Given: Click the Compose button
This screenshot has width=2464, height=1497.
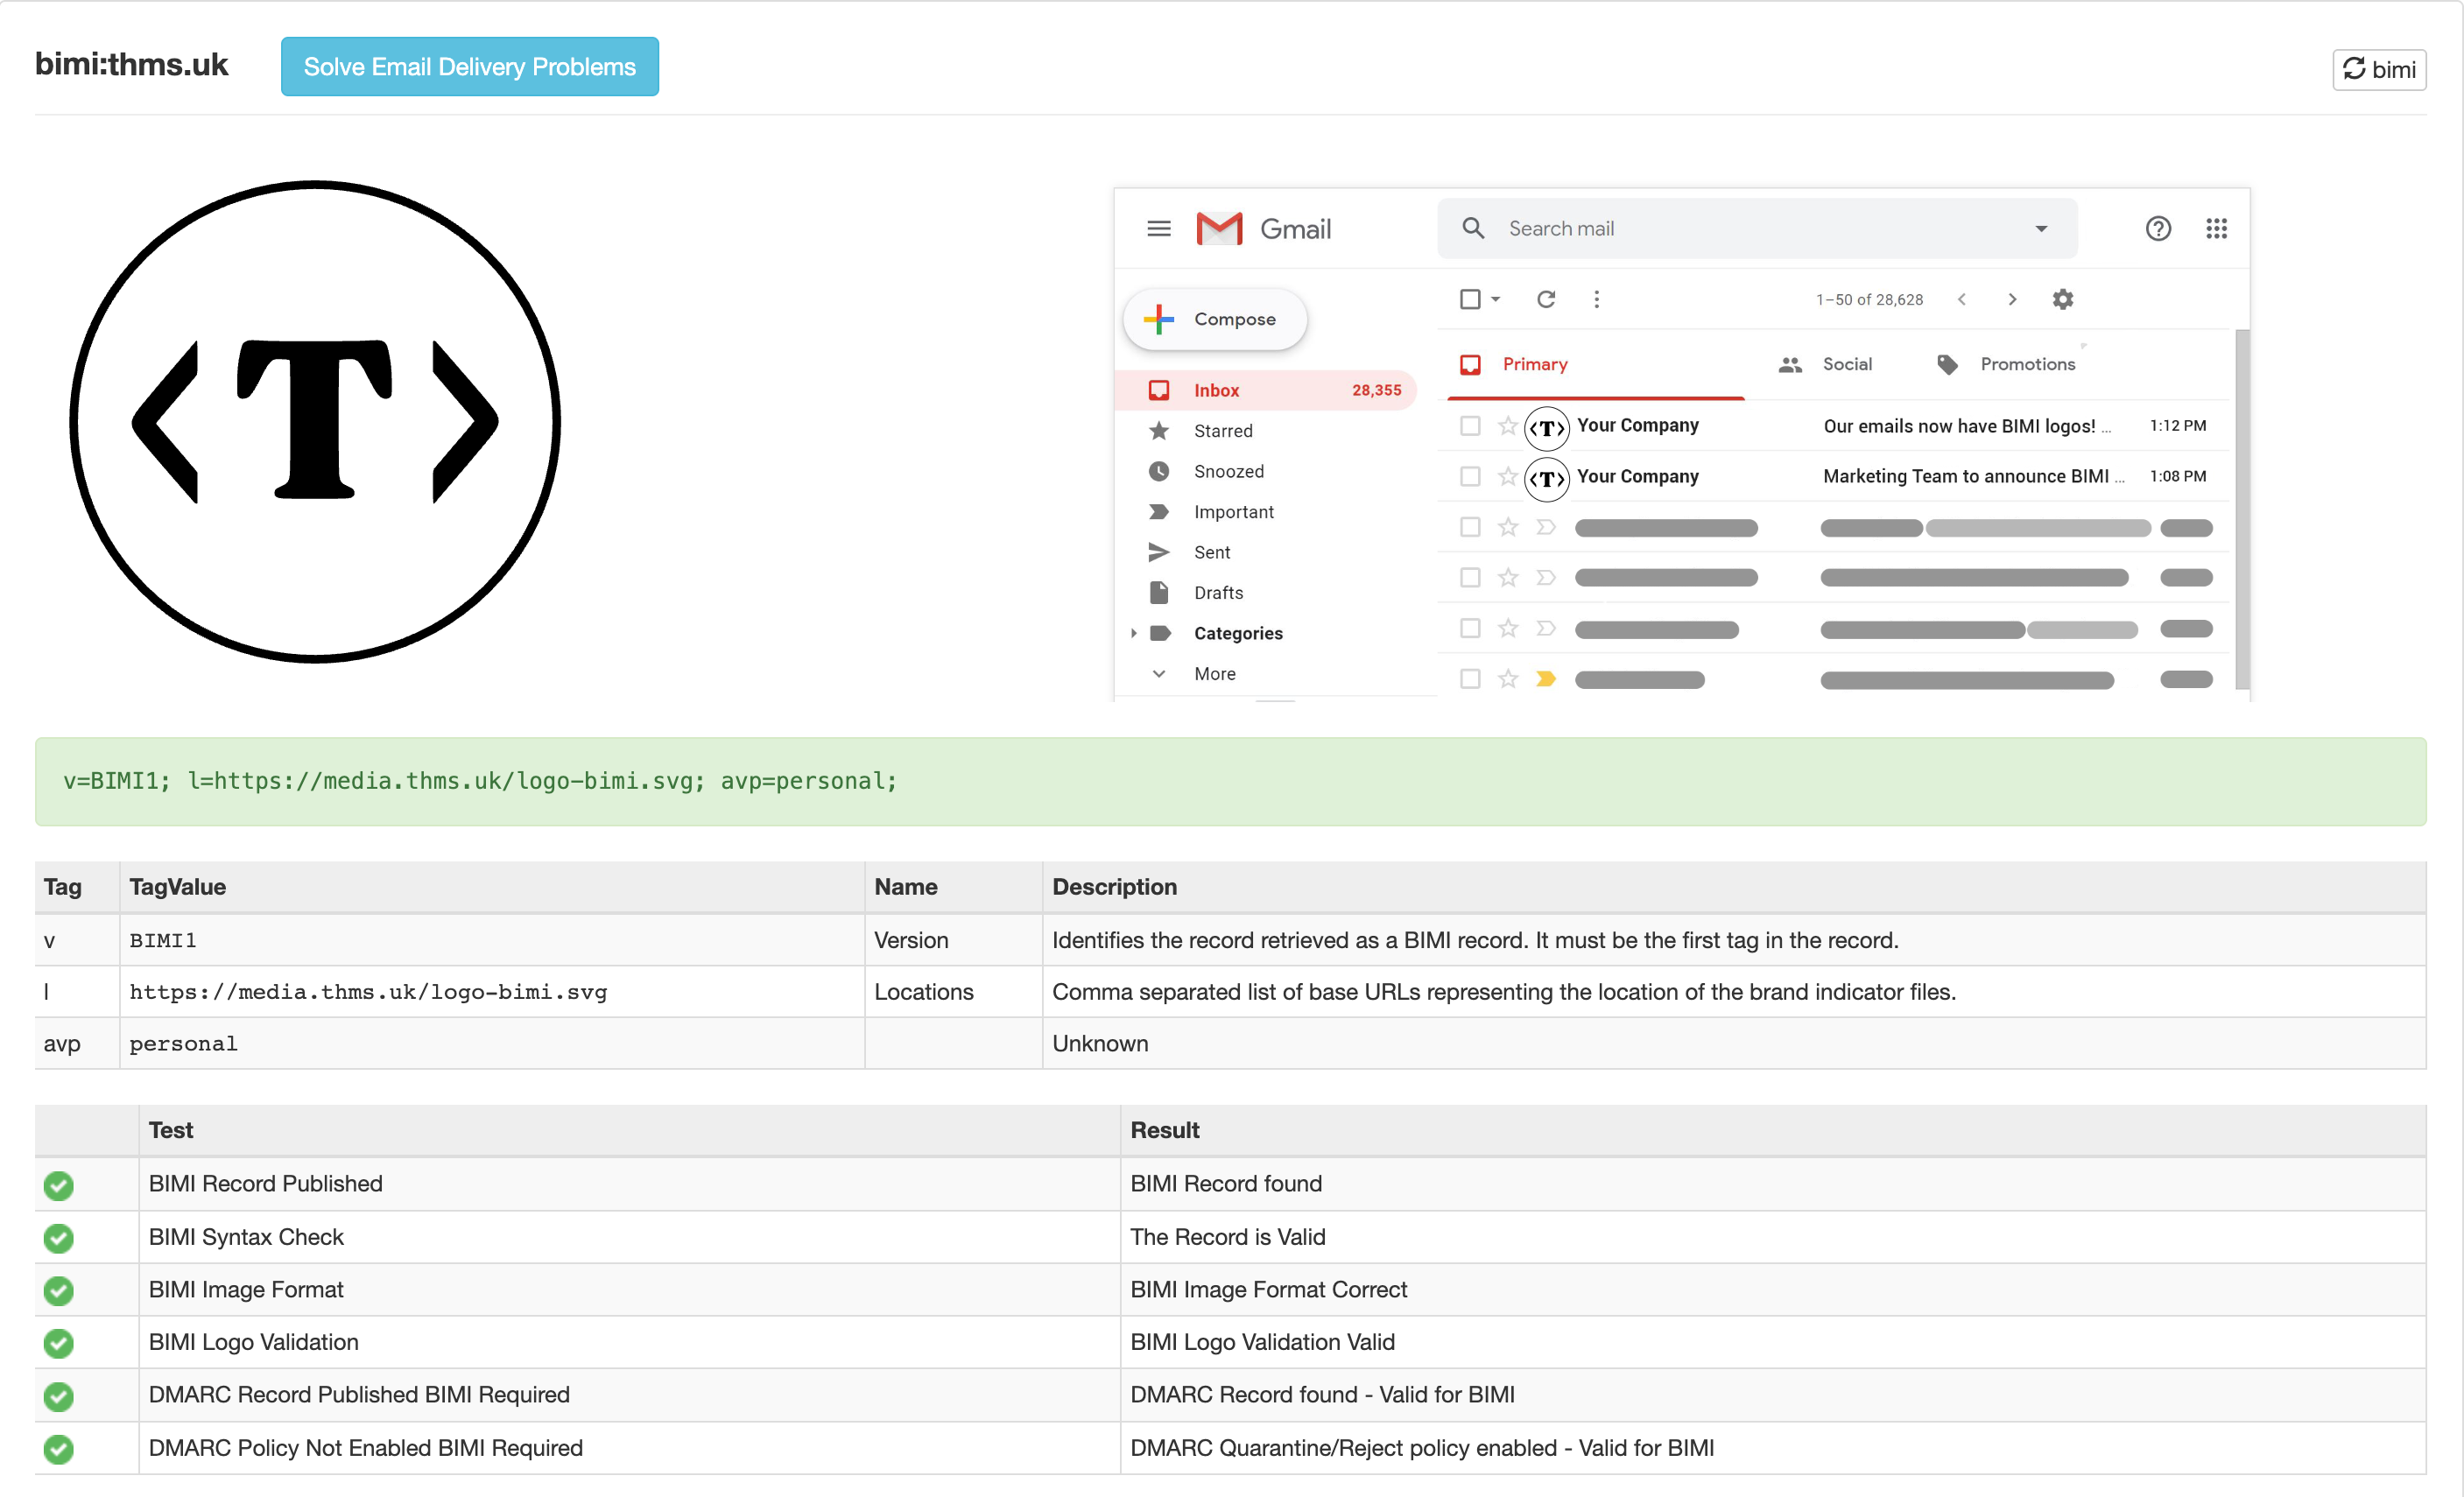Looking at the screenshot, I should coord(1215,319).
